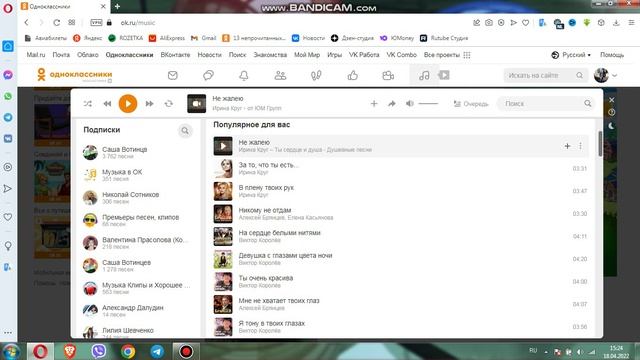Toggle shuffle in the music player

click(88, 104)
